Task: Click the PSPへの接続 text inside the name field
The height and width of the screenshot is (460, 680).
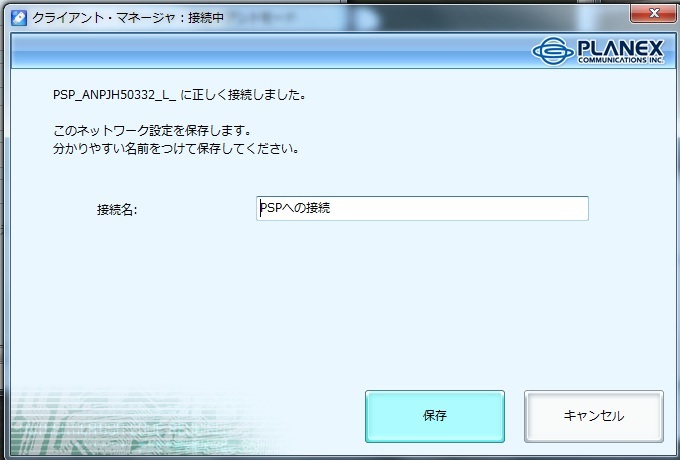Action: coord(295,208)
